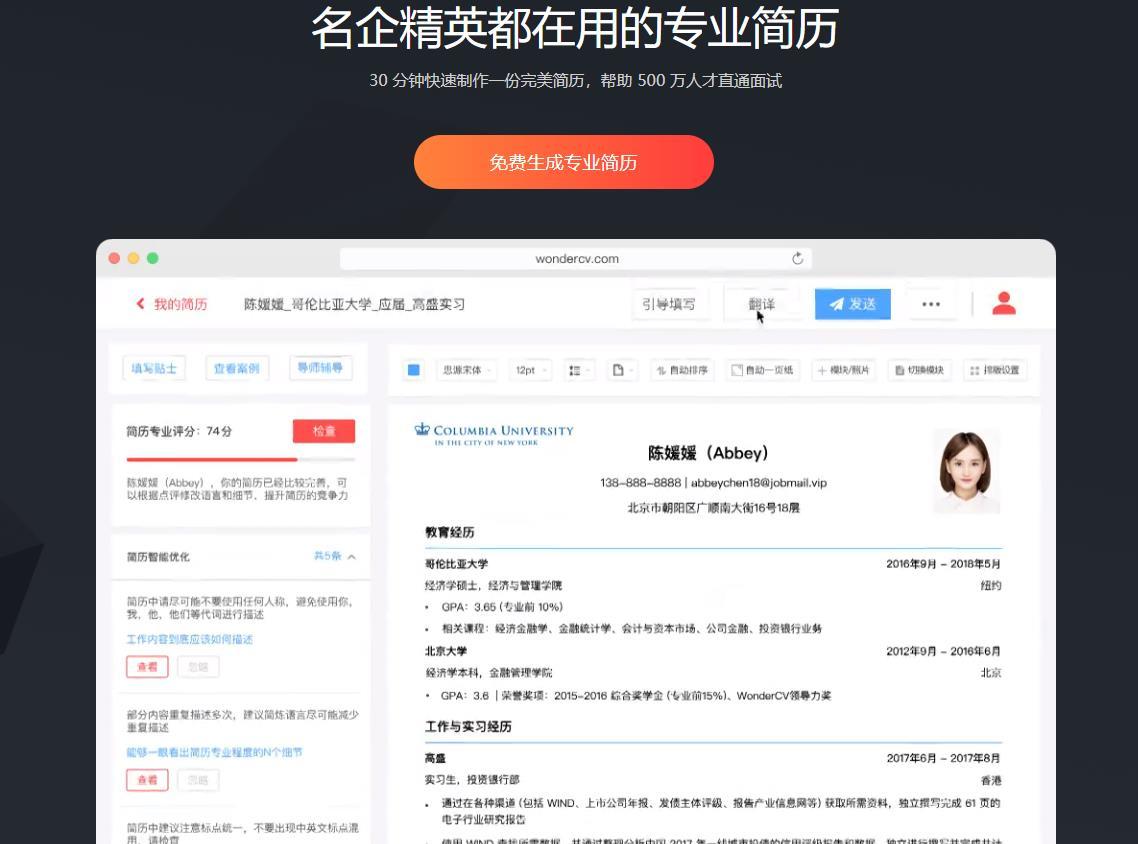Select the 工作与实习经历 section heading
This screenshot has height=844, width=1138.
click(468, 726)
